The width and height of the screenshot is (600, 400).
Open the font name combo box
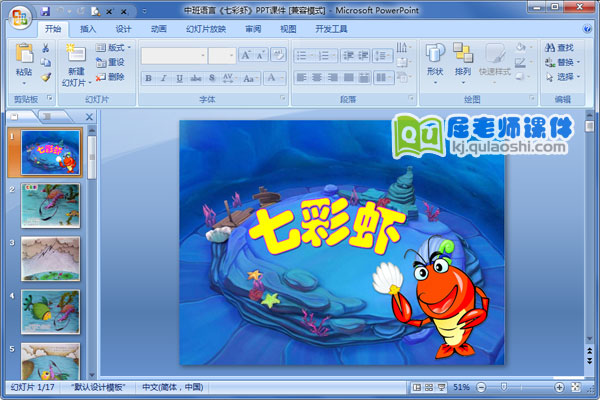point(174,56)
